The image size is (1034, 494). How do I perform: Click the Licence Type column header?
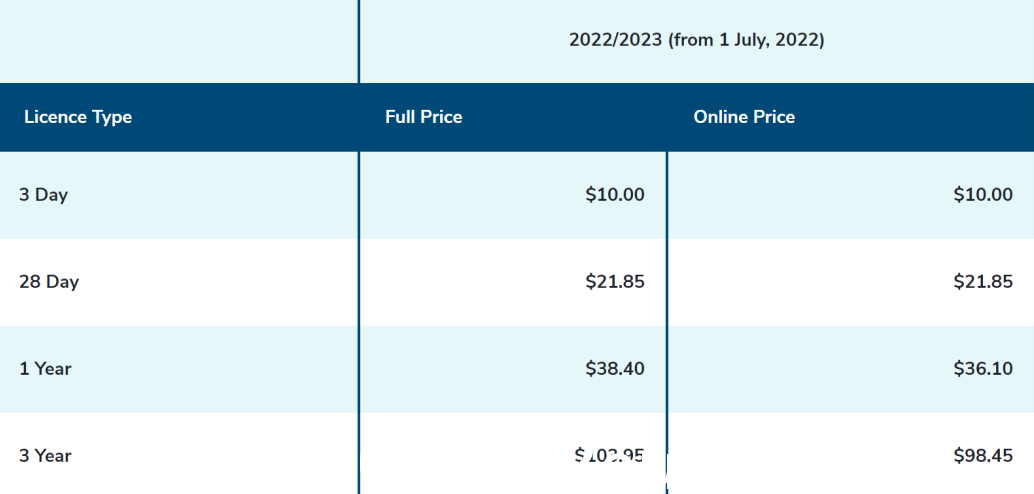coord(78,117)
